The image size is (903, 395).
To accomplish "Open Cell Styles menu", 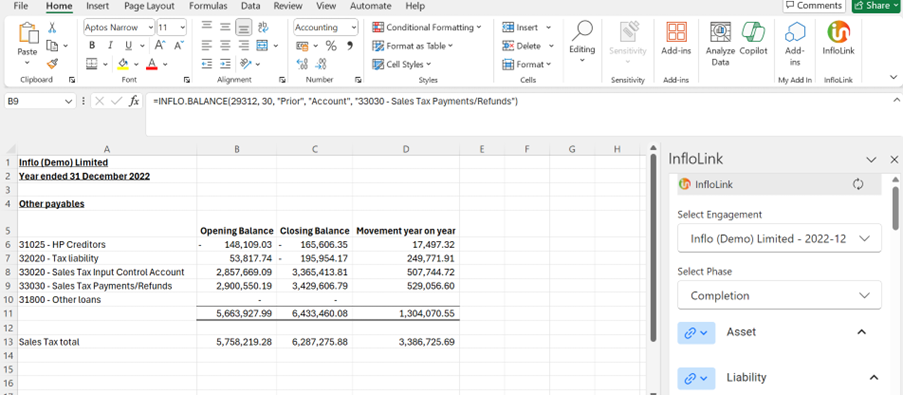I will (x=402, y=64).
